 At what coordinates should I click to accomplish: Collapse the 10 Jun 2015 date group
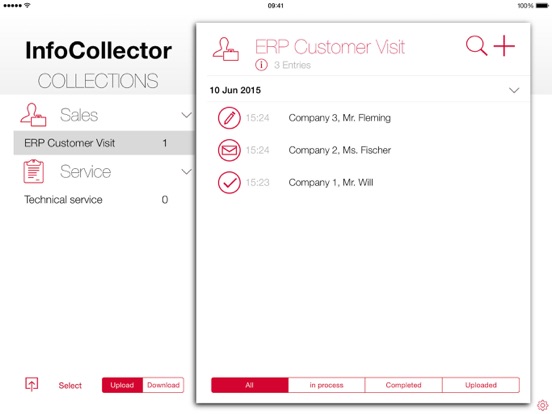point(514,90)
